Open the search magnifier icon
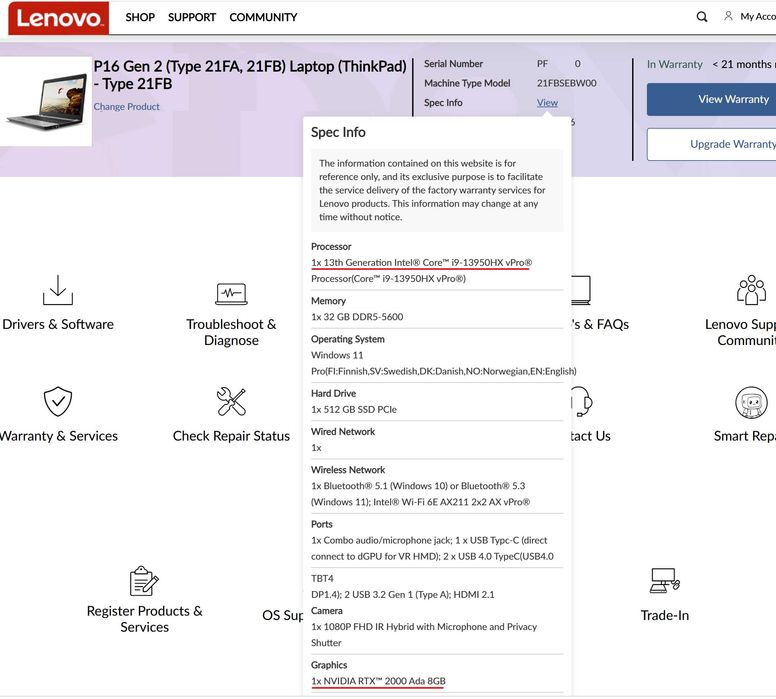Viewport: 776px width, 699px height. [x=702, y=17]
